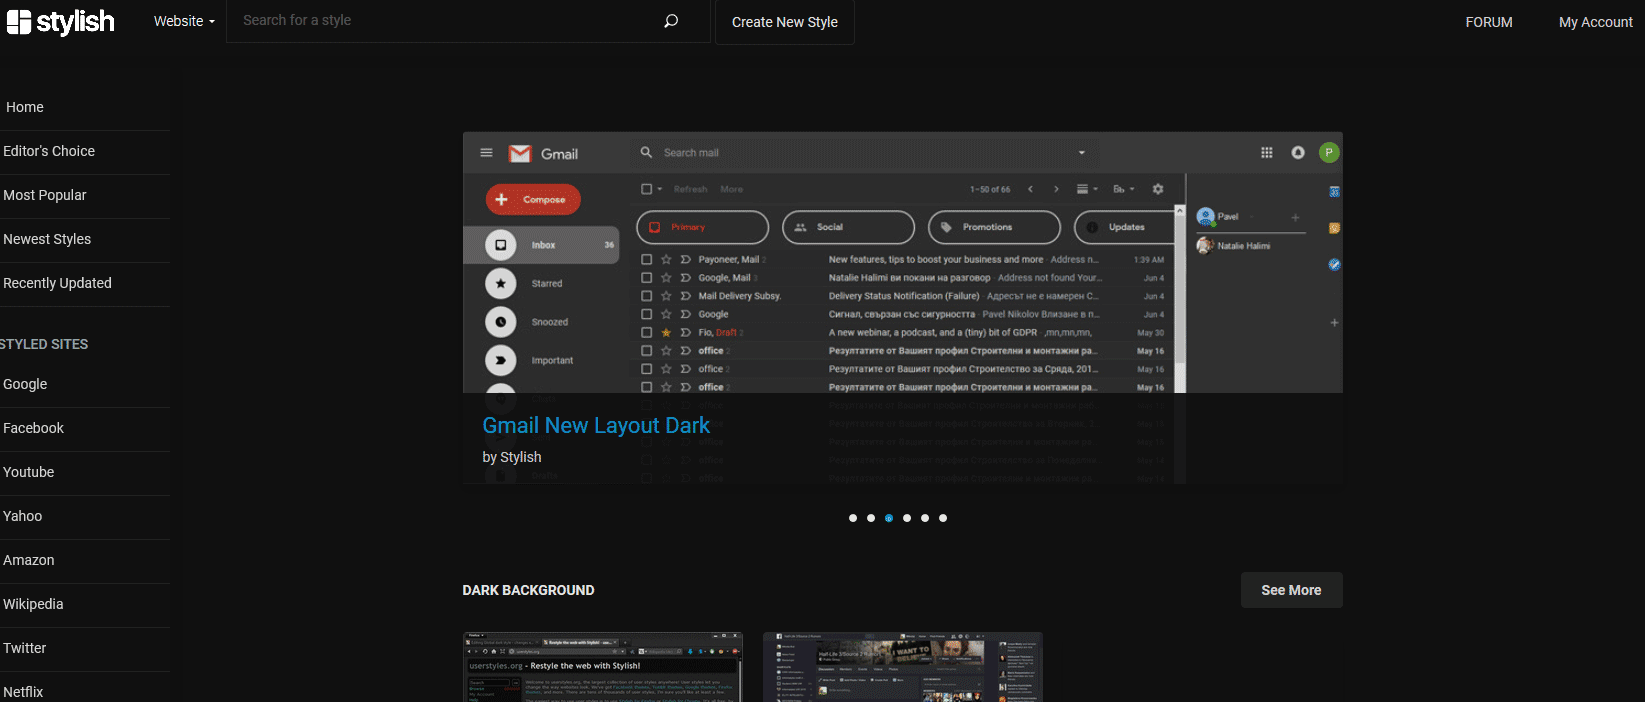The width and height of the screenshot is (1645, 702).
Task: Open Editor's Choice category
Action: [49, 151]
